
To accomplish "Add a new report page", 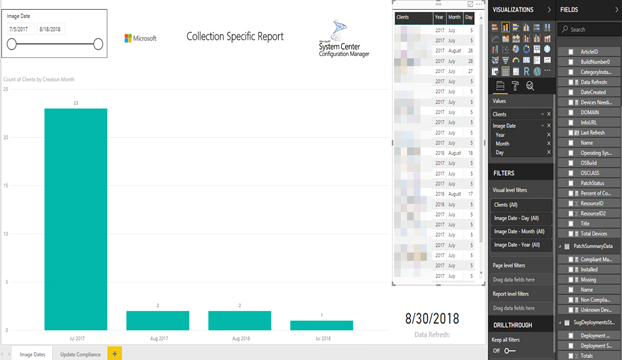I will tap(115, 354).
